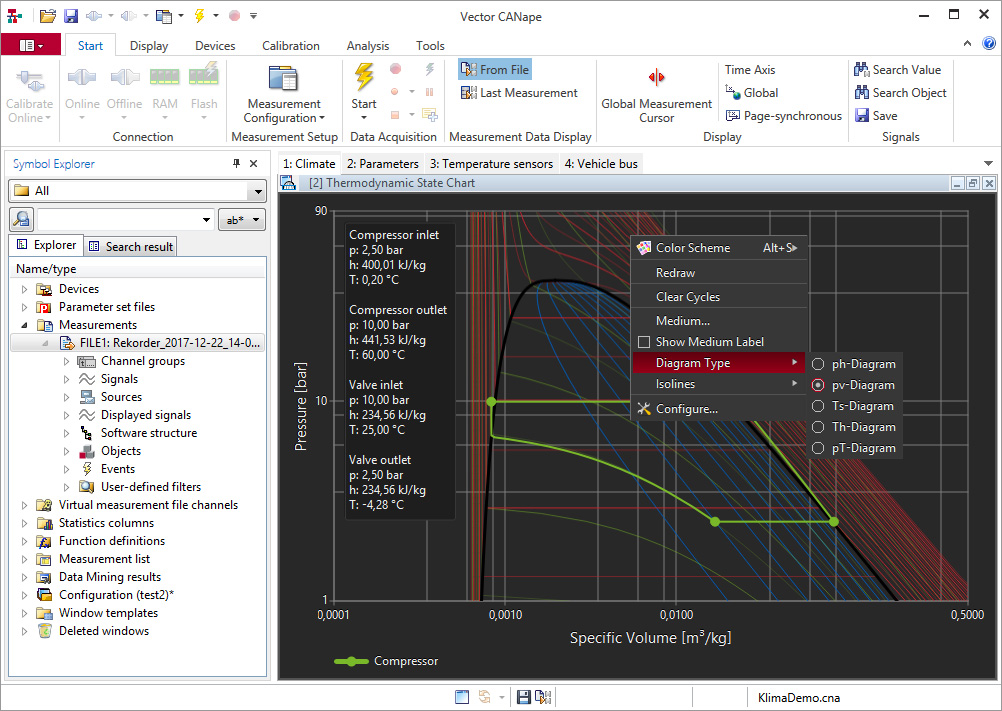The width and height of the screenshot is (1002, 711).
Task: Expand the Devices tree node
Action: click(x=24, y=289)
